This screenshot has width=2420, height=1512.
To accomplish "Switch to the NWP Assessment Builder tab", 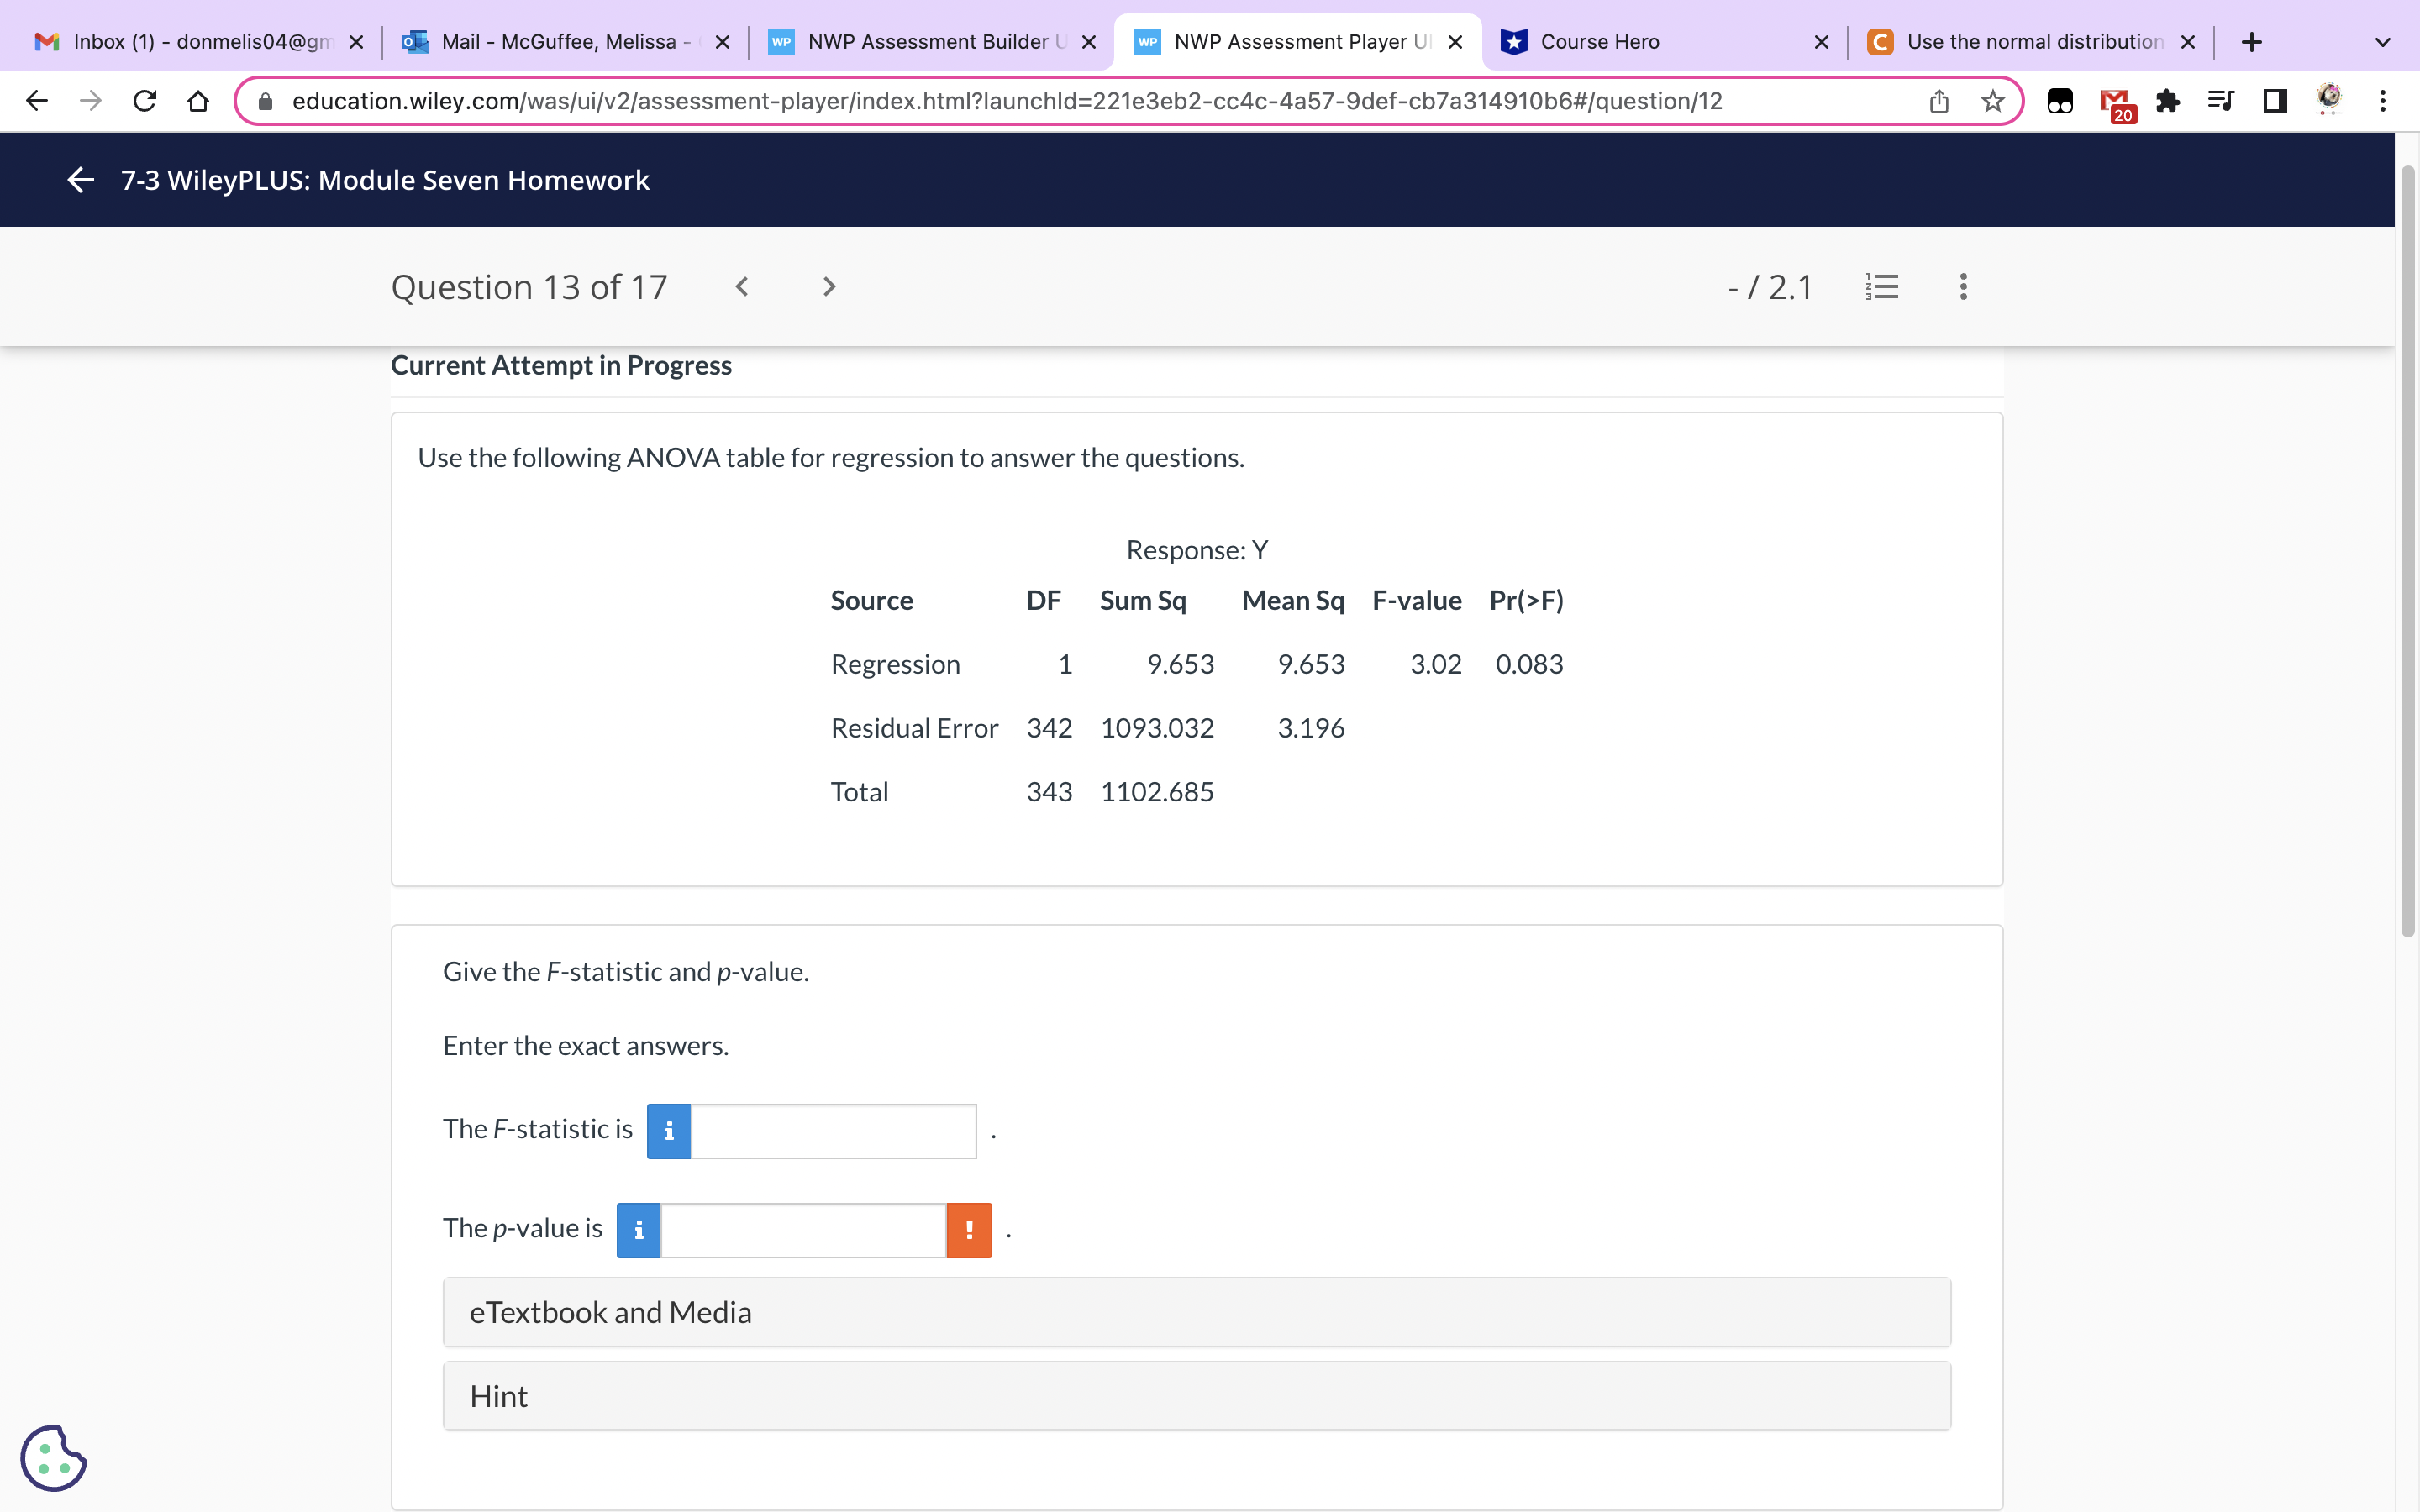I will coord(925,42).
